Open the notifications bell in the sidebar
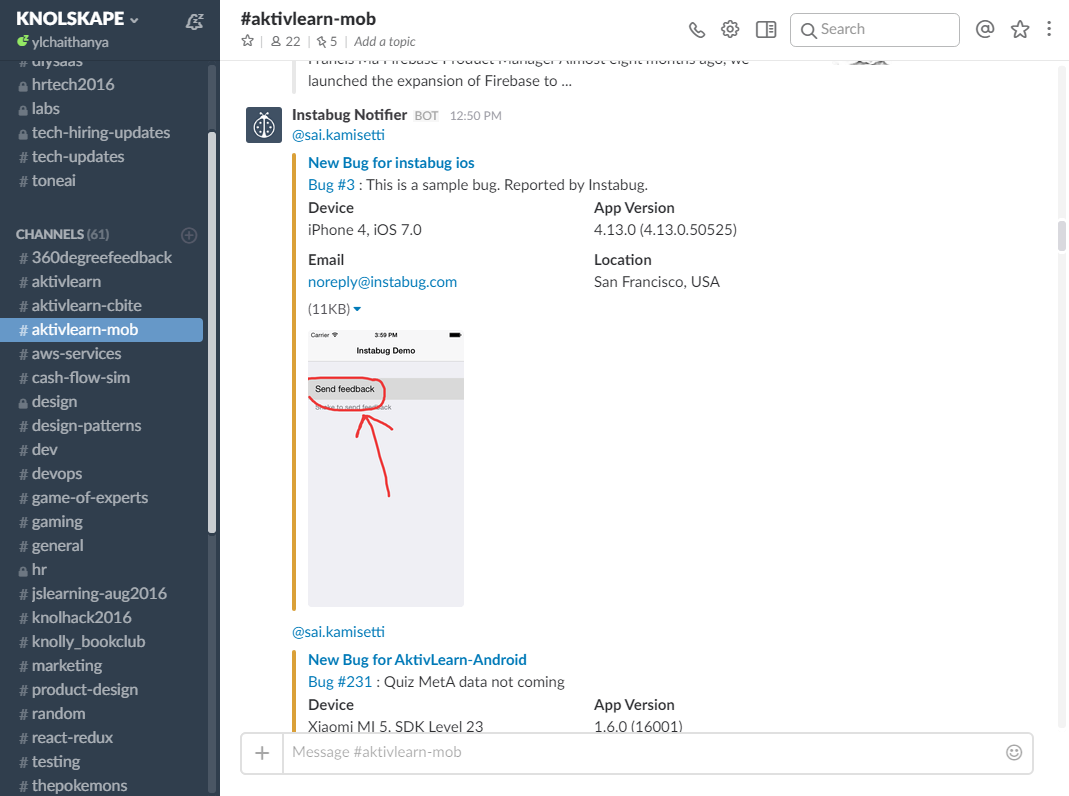The height and width of the screenshot is (796, 1069). (194, 22)
